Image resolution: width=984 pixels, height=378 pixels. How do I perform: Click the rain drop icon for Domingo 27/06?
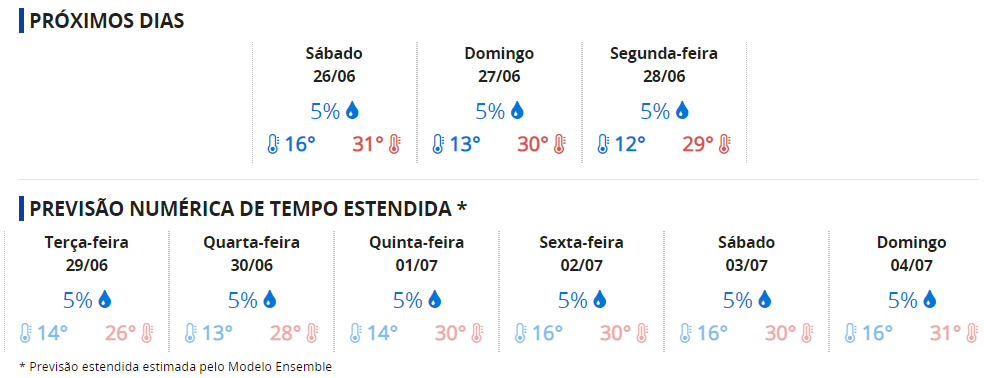click(517, 111)
